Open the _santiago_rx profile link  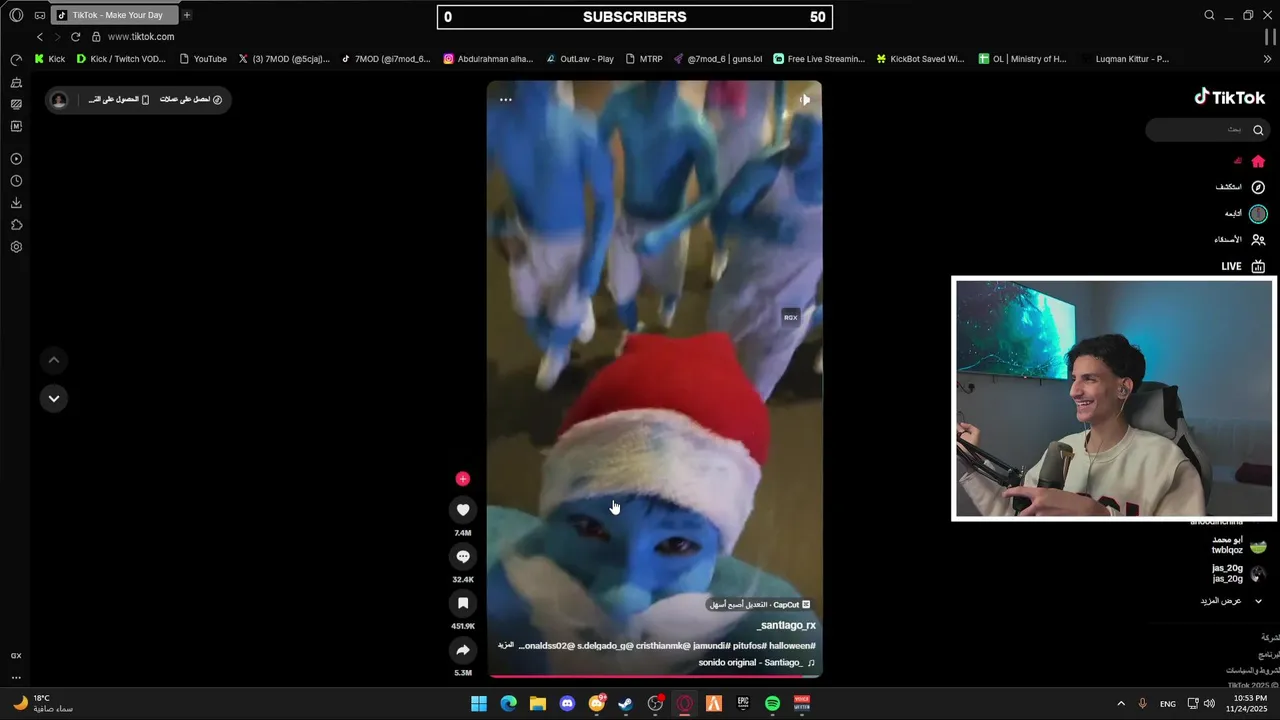click(786, 625)
